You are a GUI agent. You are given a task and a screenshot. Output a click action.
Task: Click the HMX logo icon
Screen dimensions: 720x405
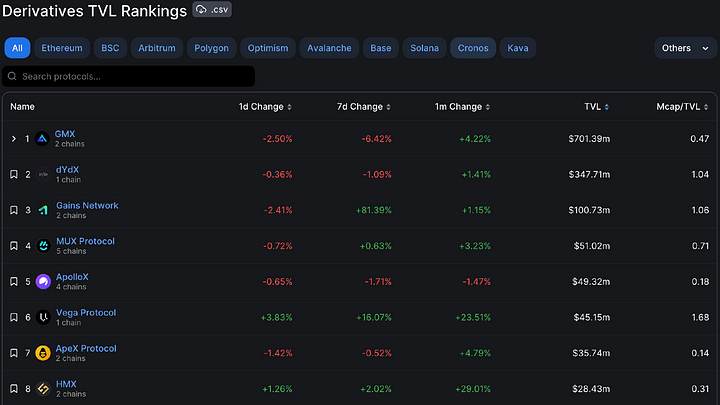43,389
